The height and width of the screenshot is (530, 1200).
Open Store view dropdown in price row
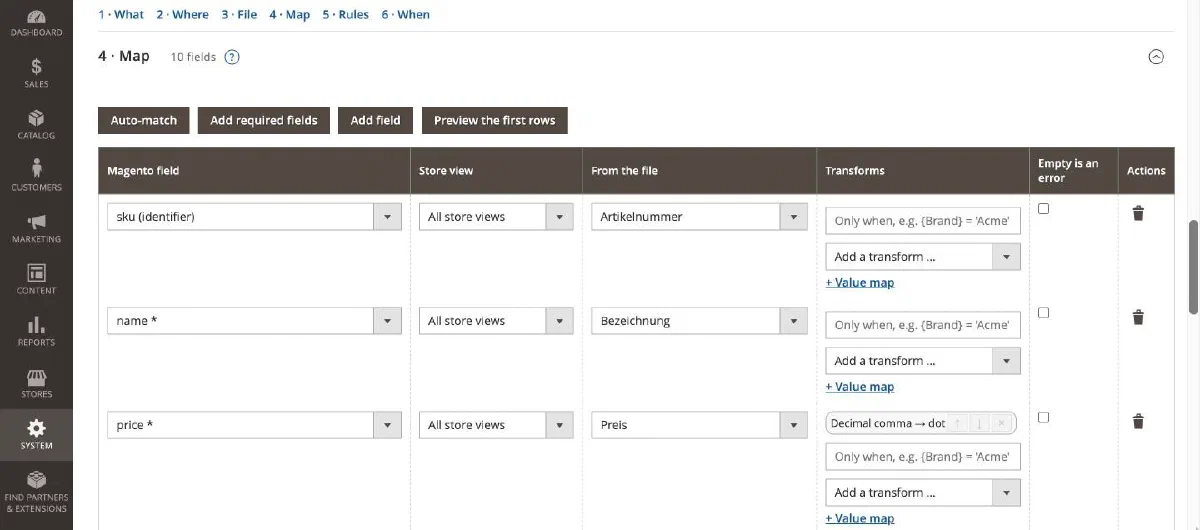click(x=496, y=425)
